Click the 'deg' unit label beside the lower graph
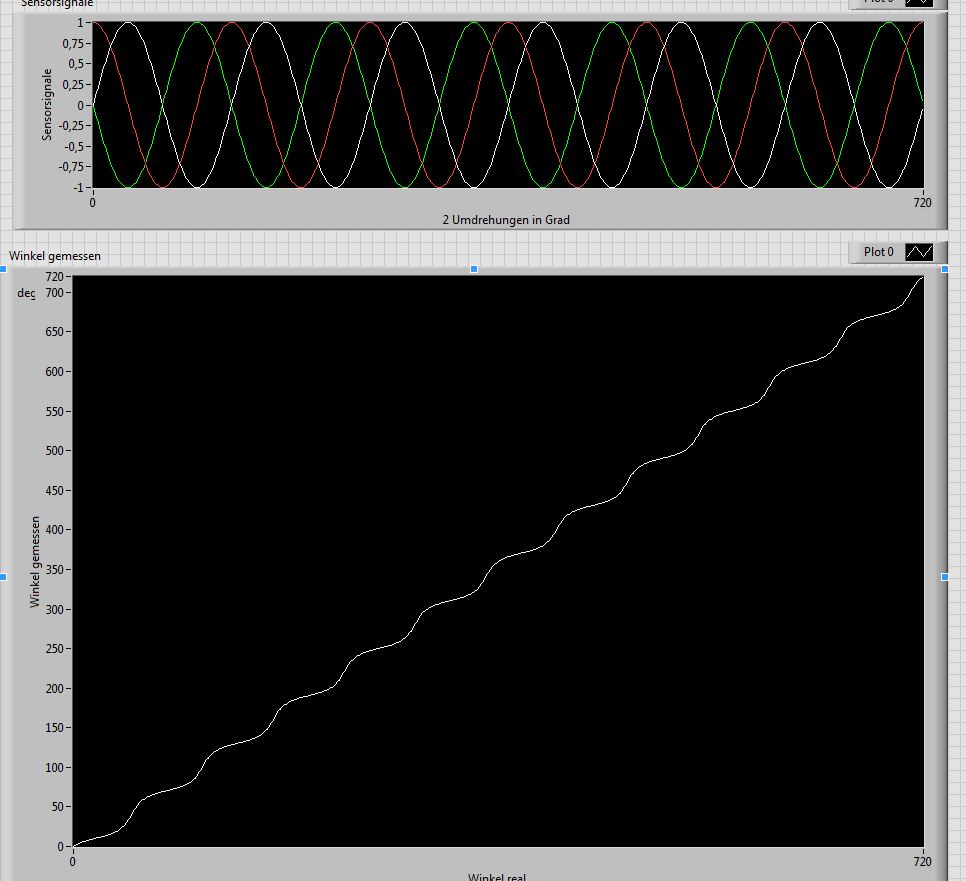Viewport: 966px width, 881px height. 26,293
